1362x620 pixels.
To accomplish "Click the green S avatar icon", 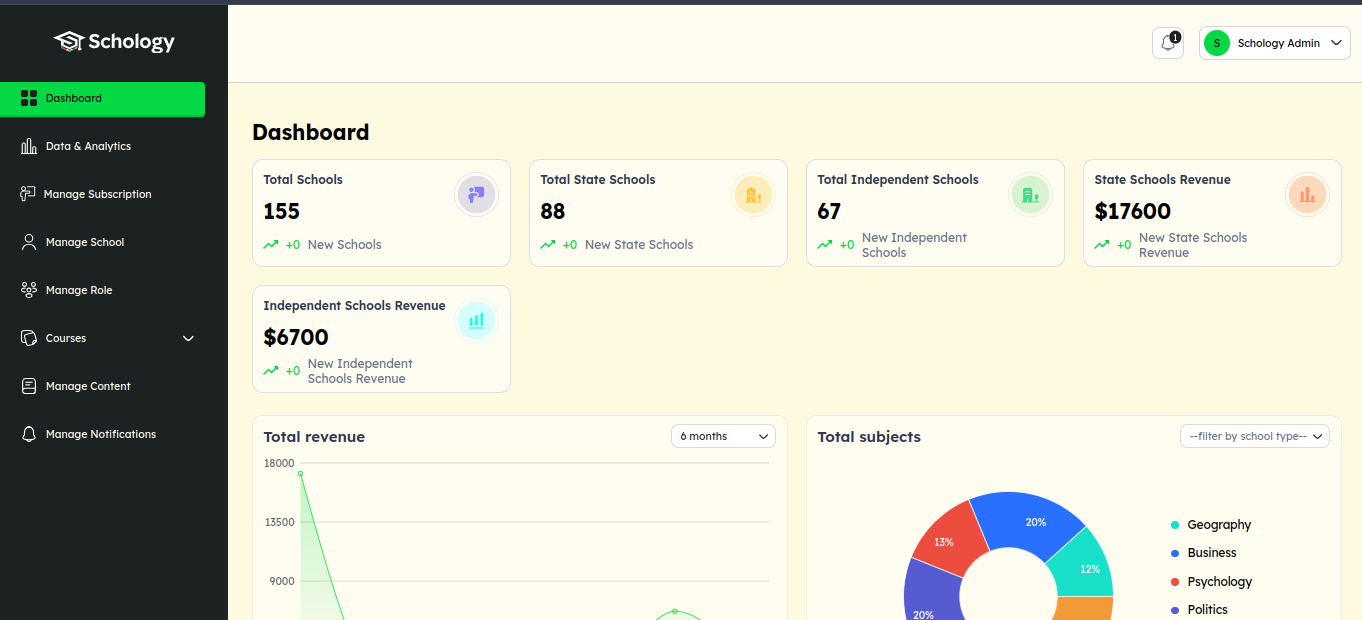I will point(1217,43).
